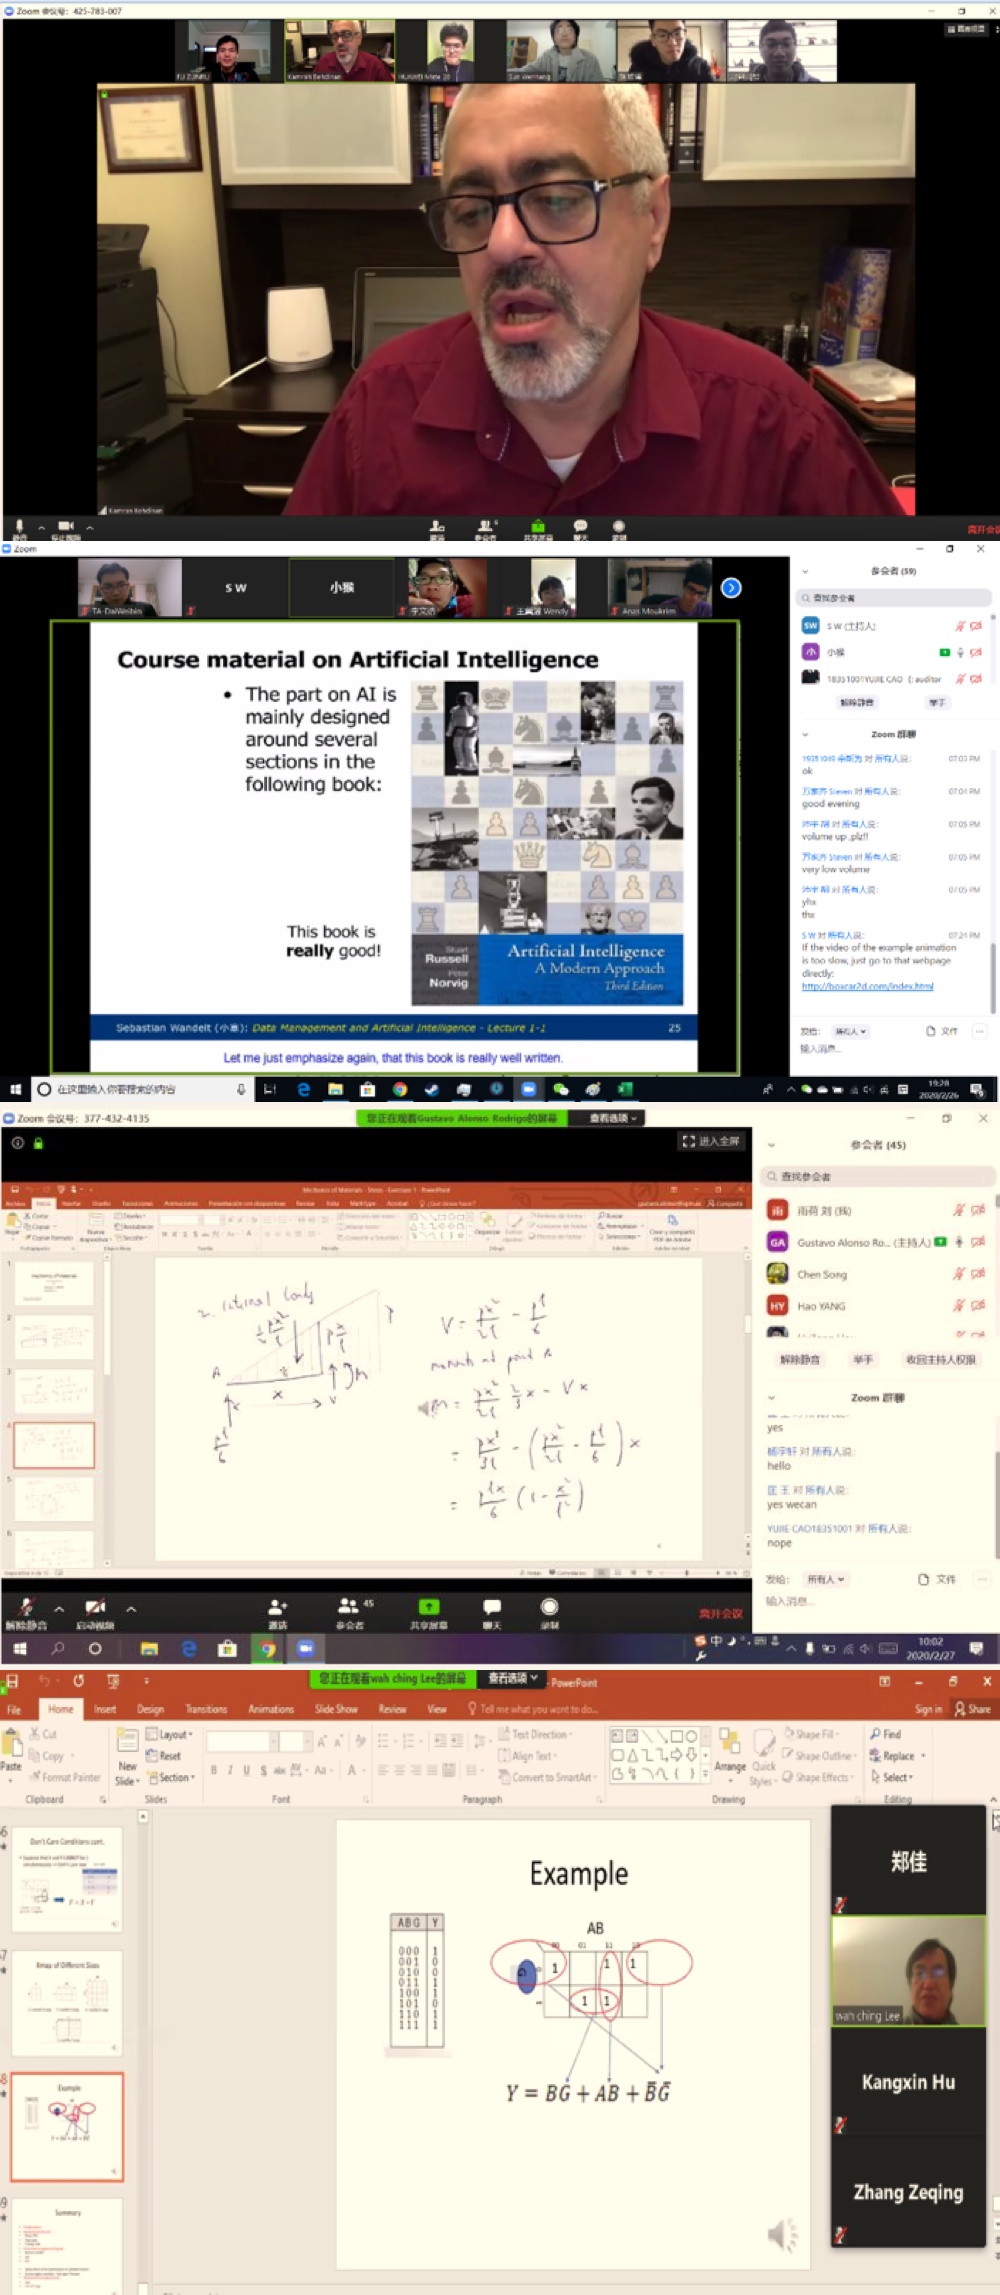Click the Find tool in Editing group
1000x2295 pixels.
click(x=886, y=1734)
